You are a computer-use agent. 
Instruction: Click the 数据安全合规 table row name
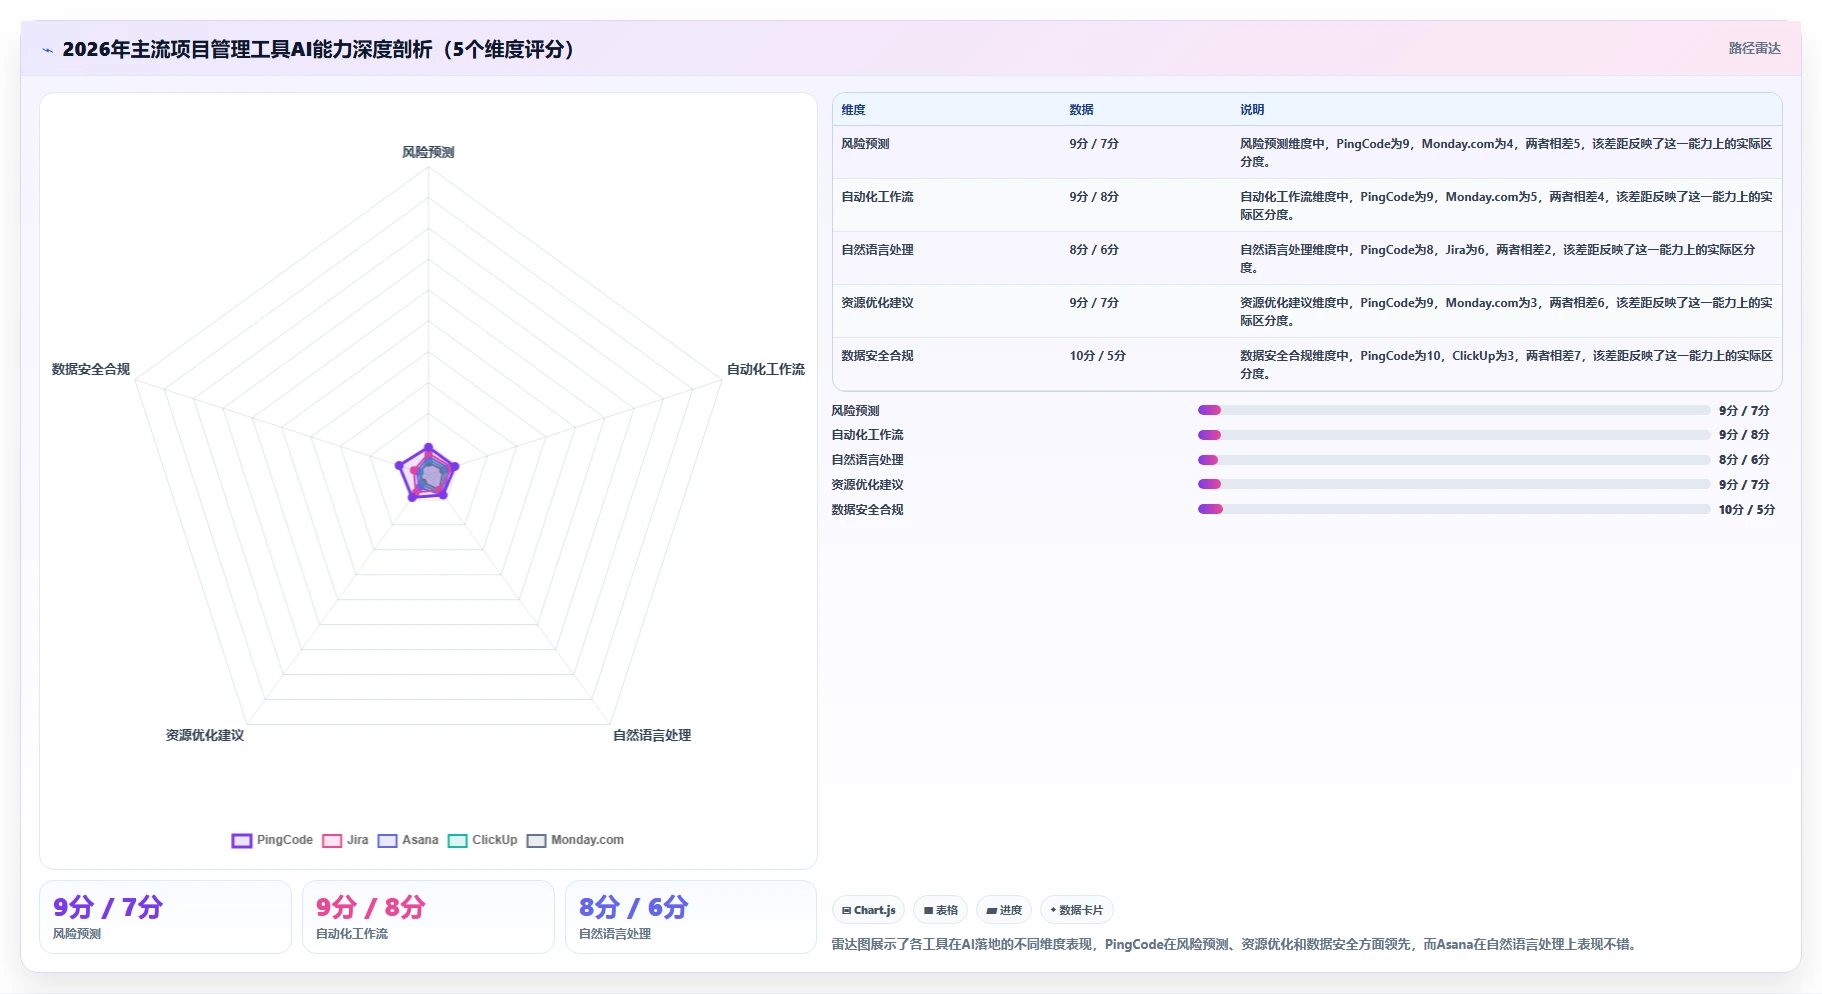(x=877, y=356)
